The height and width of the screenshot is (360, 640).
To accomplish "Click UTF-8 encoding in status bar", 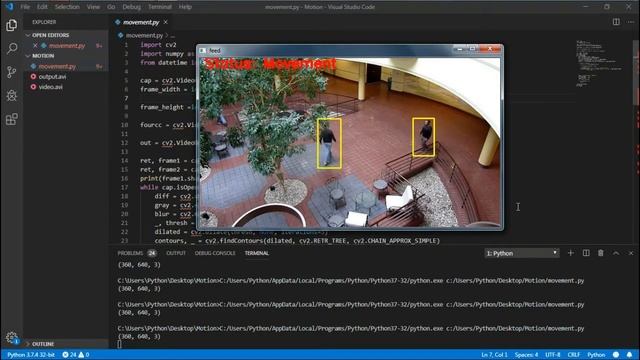I will (x=553, y=355).
